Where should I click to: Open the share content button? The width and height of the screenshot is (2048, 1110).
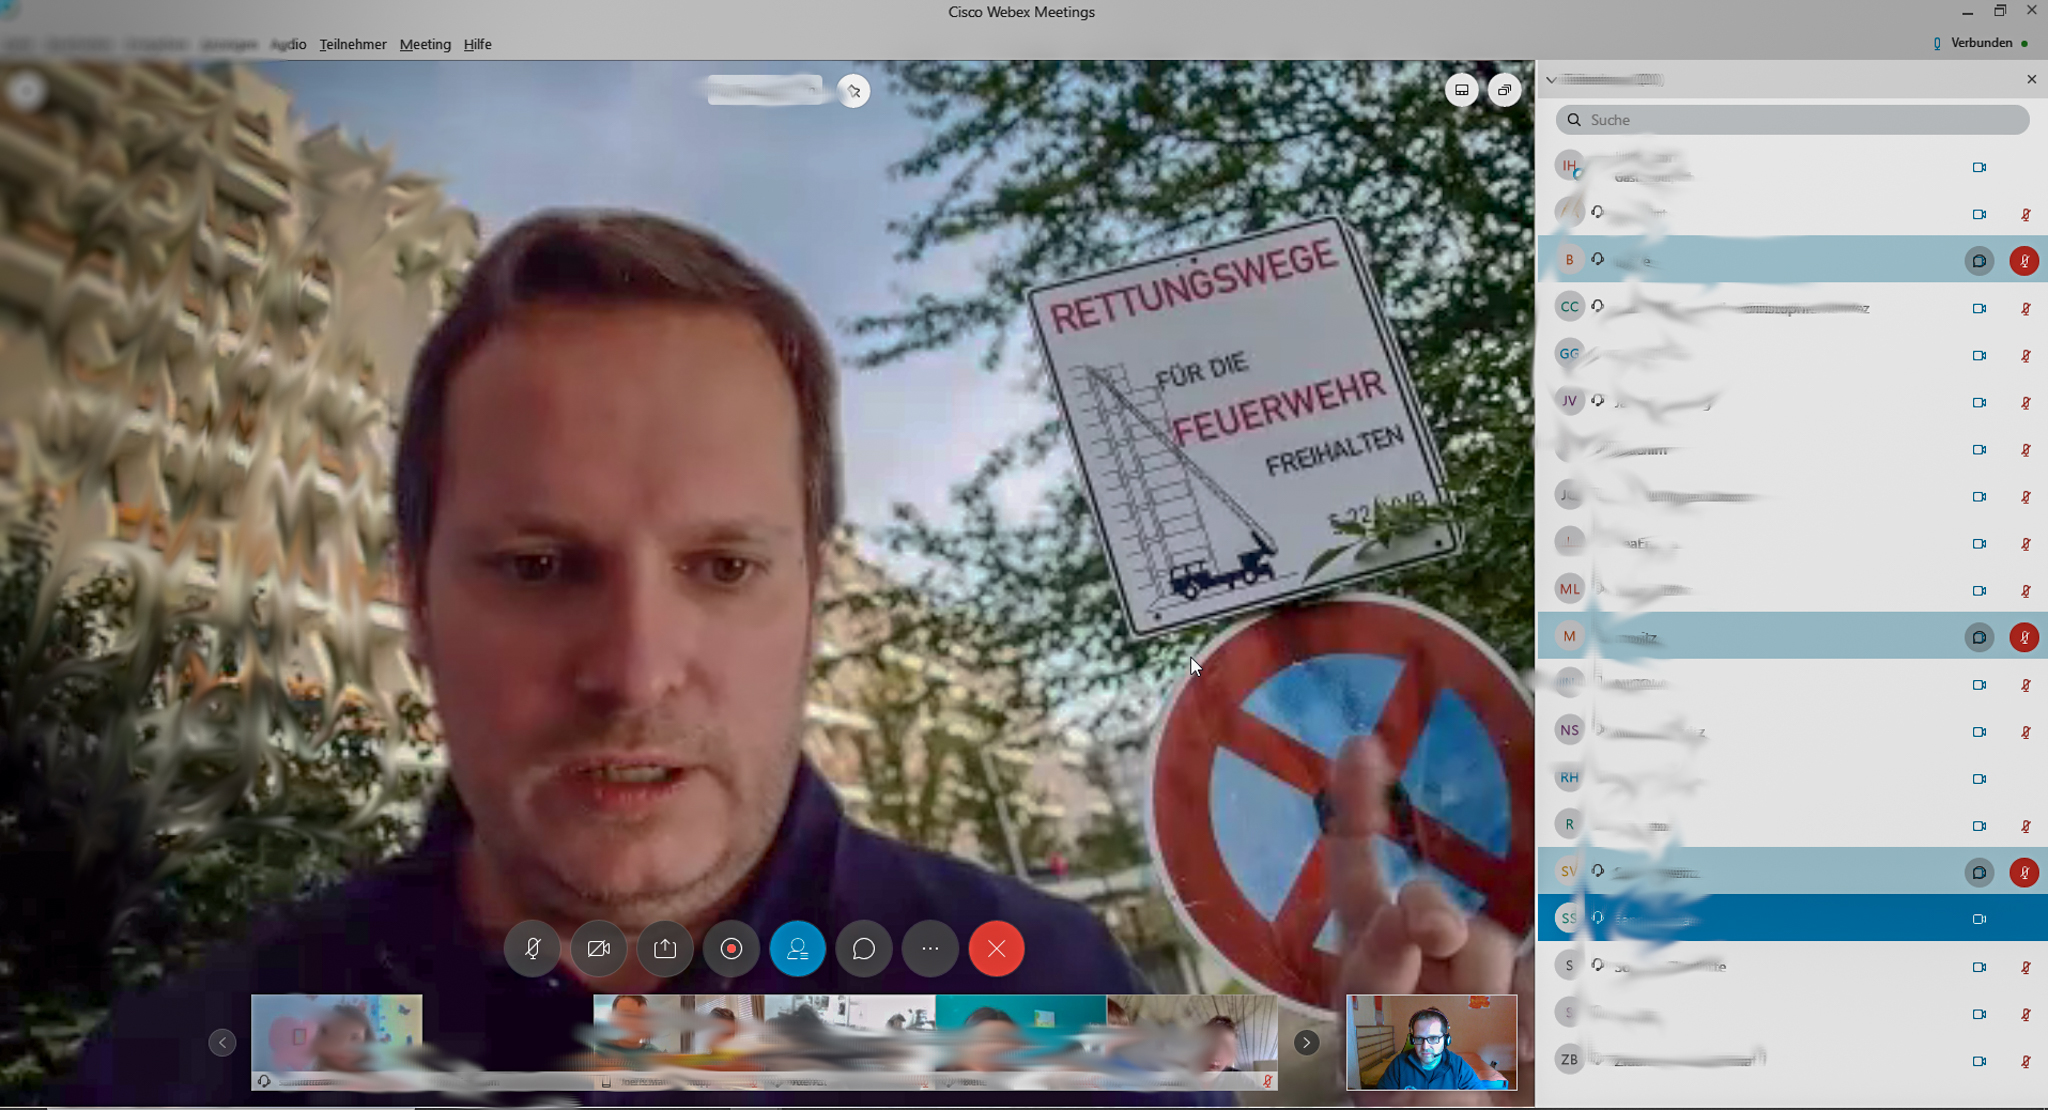click(665, 948)
